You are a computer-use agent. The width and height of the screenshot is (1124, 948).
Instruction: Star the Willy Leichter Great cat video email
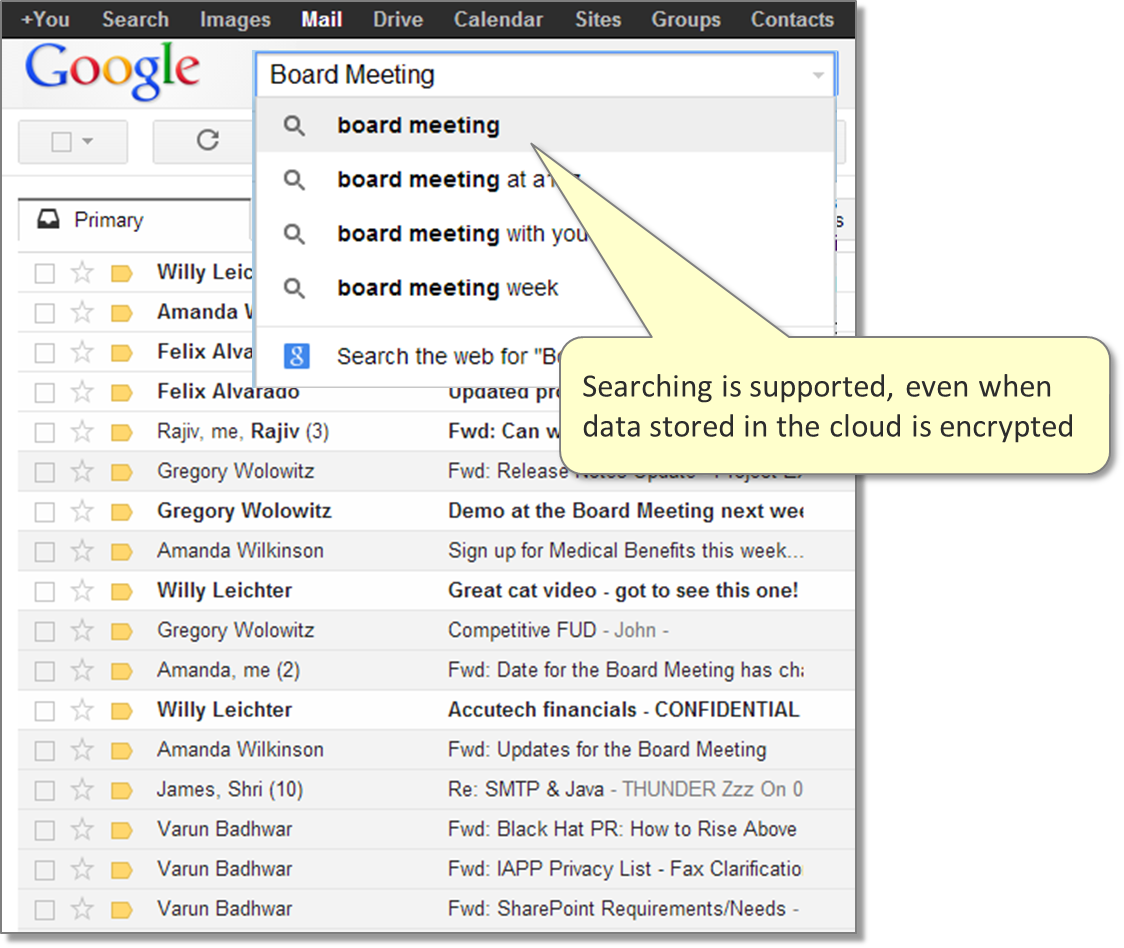82,591
